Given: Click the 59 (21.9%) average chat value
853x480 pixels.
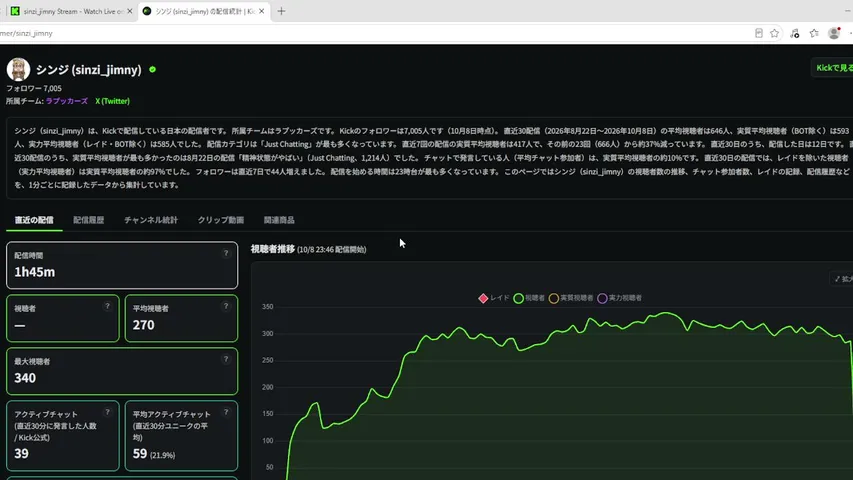Looking at the screenshot, I should point(154,454).
